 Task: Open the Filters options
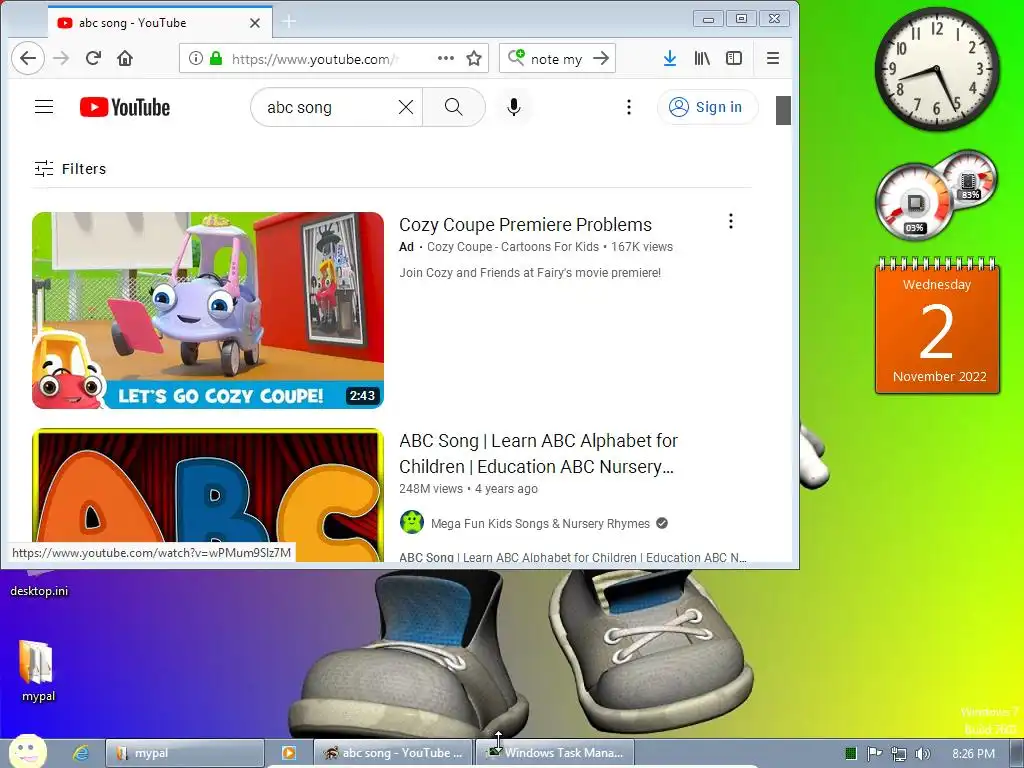pos(70,168)
